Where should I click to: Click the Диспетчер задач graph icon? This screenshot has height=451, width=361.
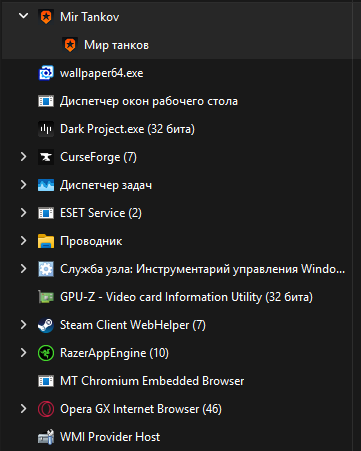(x=46, y=185)
